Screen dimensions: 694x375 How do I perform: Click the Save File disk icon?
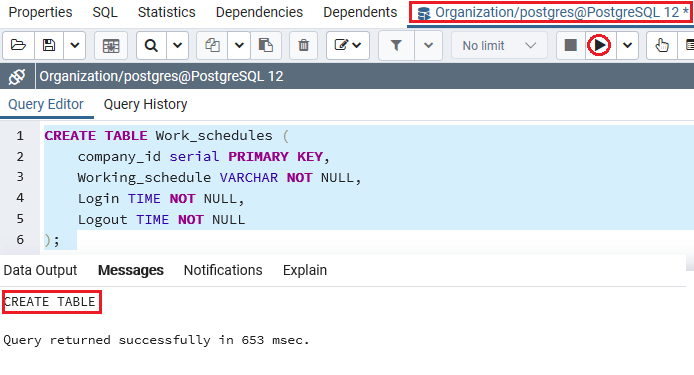49,45
